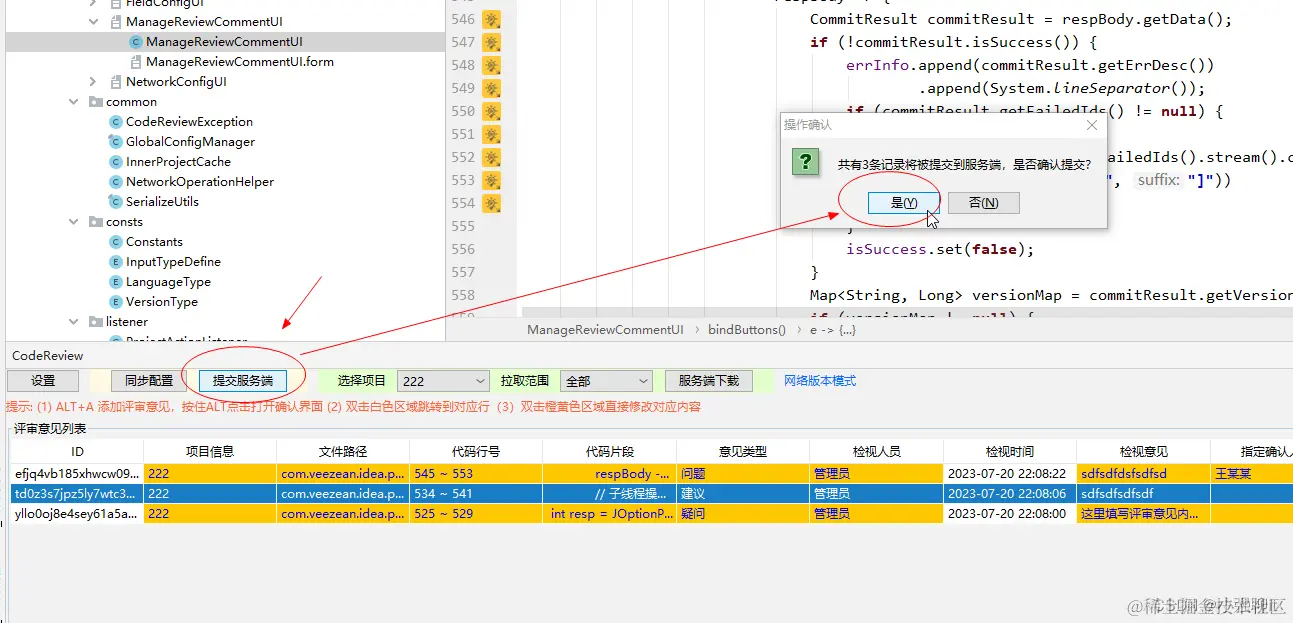Click the gutter marker icon at line 554
Screen dimensions: 1293x623
tap(491, 203)
